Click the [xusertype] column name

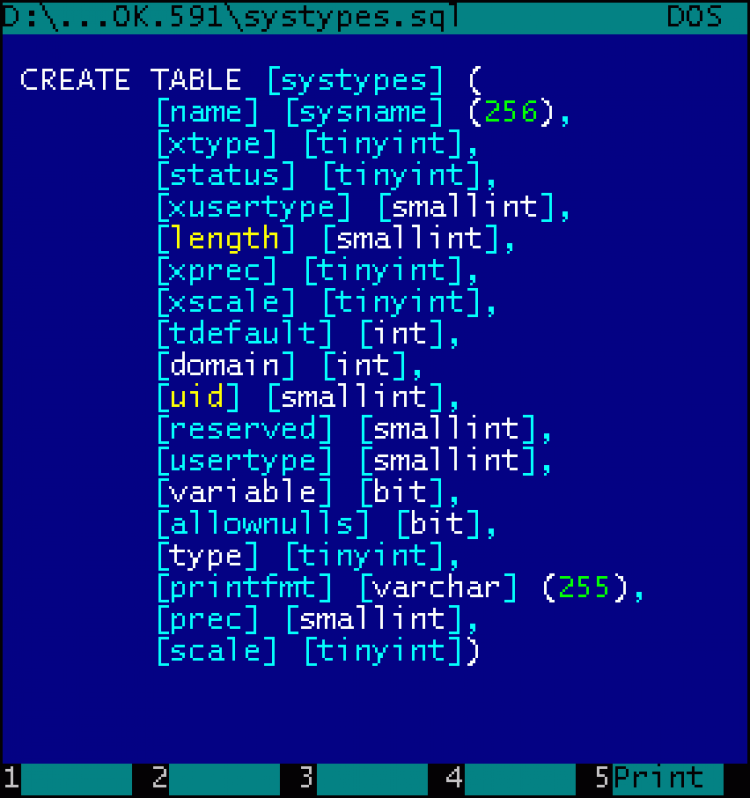253,207
